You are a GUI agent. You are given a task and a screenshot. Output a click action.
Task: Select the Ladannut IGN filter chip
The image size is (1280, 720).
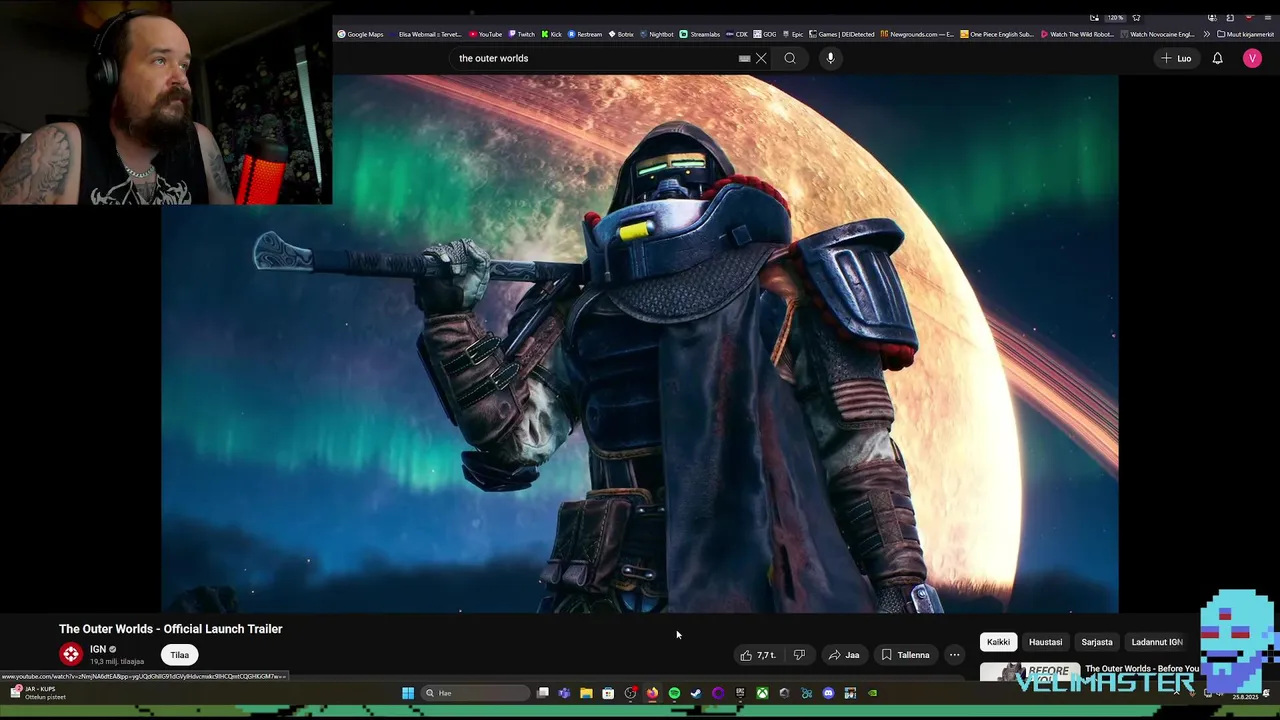point(1157,642)
